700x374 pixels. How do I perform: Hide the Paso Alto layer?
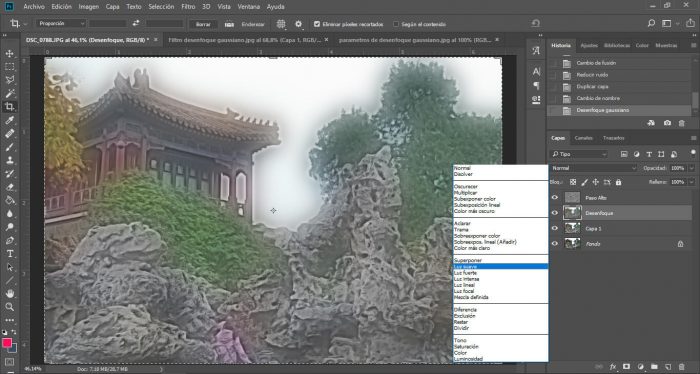coord(554,197)
